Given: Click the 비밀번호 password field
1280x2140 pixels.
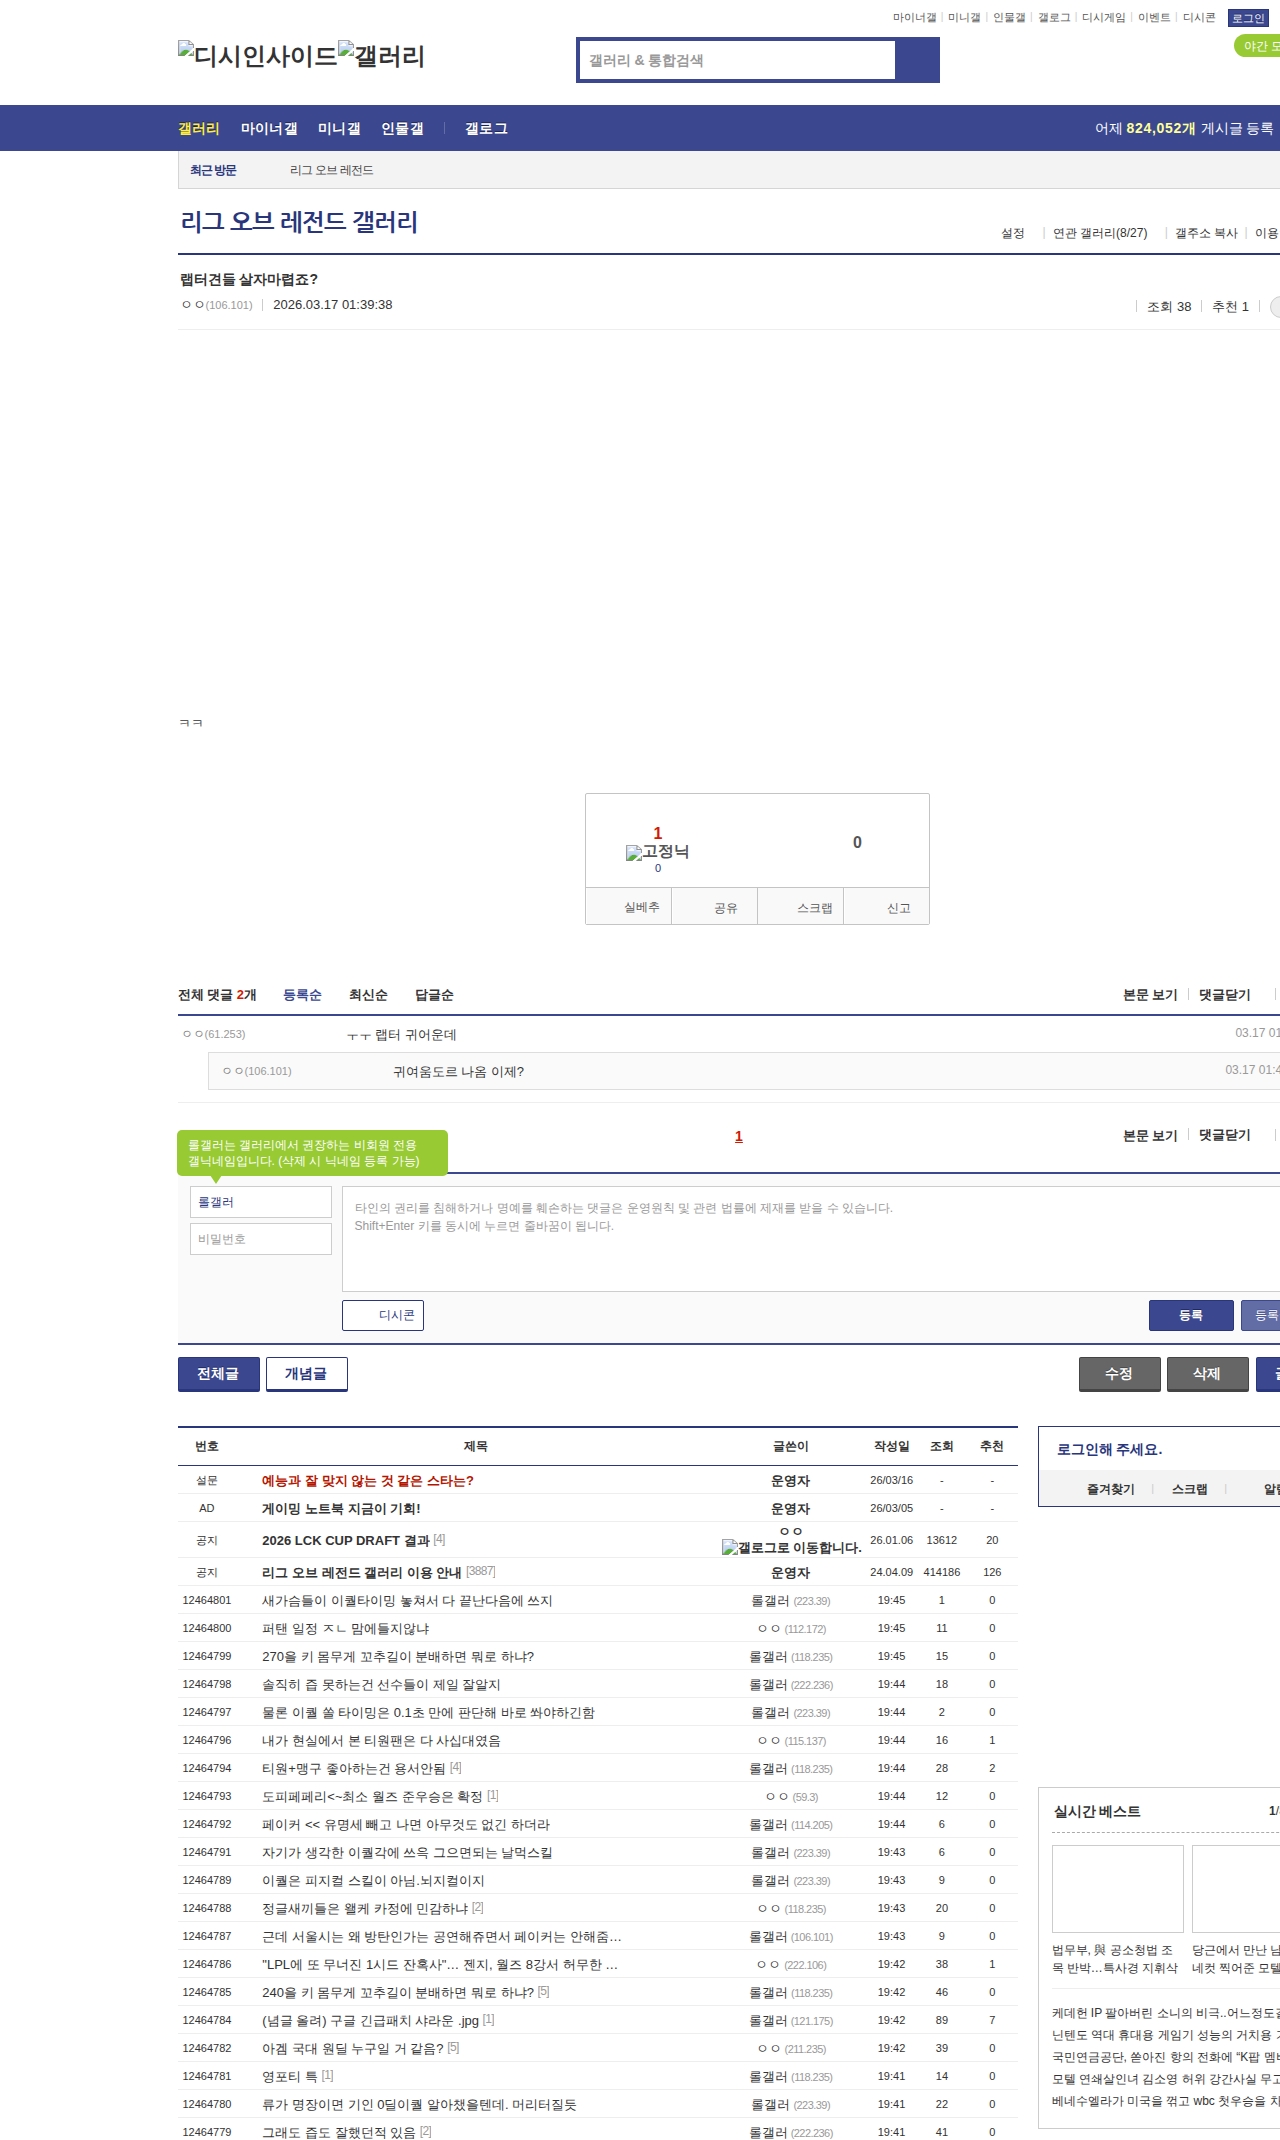Looking at the screenshot, I should [x=261, y=1239].
